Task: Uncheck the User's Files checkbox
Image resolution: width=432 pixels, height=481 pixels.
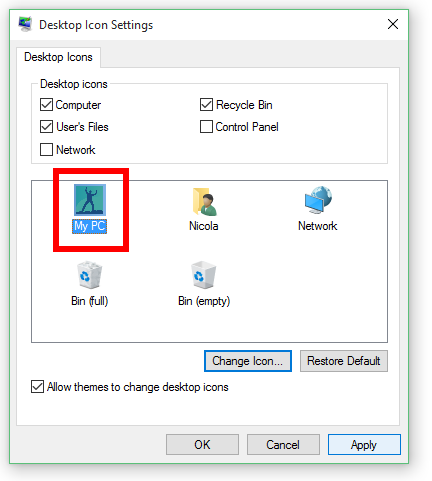Action: pyautogui.click(x=46, y=127)
